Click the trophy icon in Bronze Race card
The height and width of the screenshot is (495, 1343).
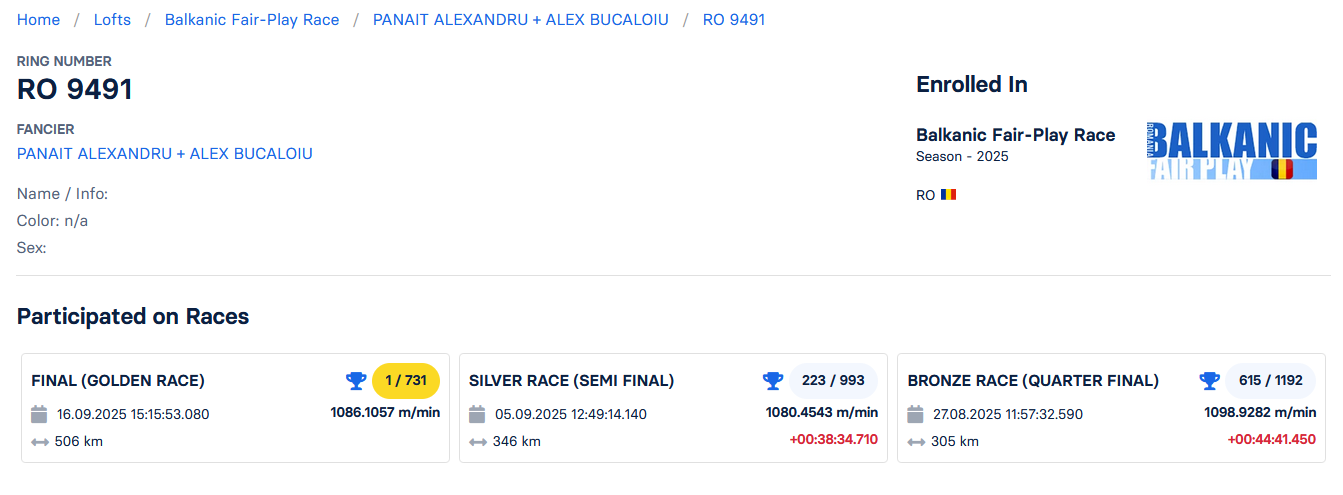point(1209,381)
